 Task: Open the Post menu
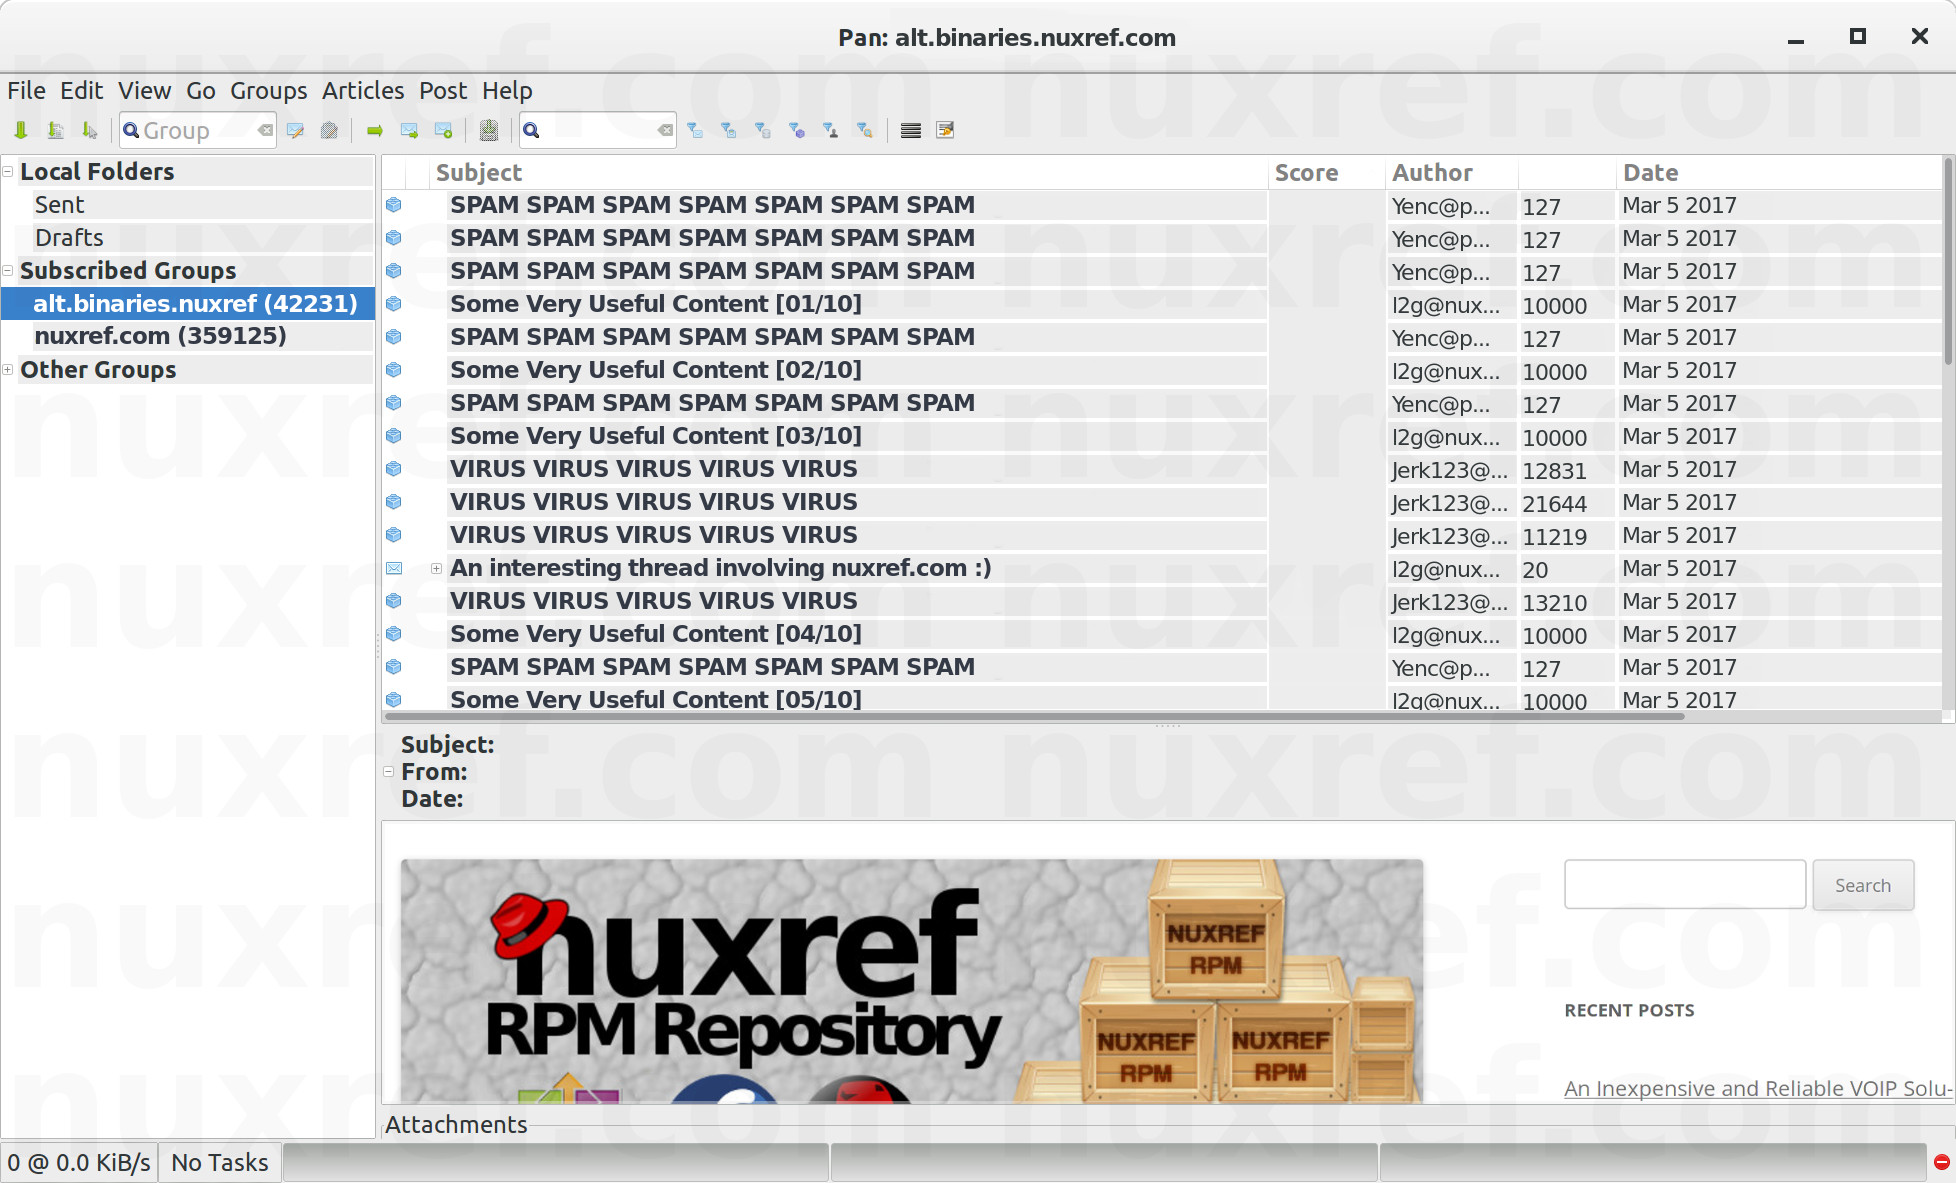point(443,91)
